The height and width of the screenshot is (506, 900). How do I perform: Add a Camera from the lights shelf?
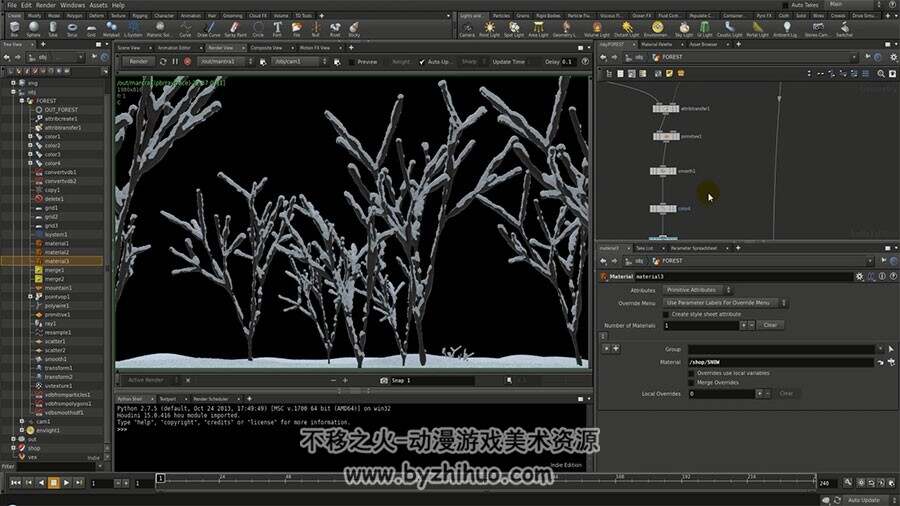[467, 28]
